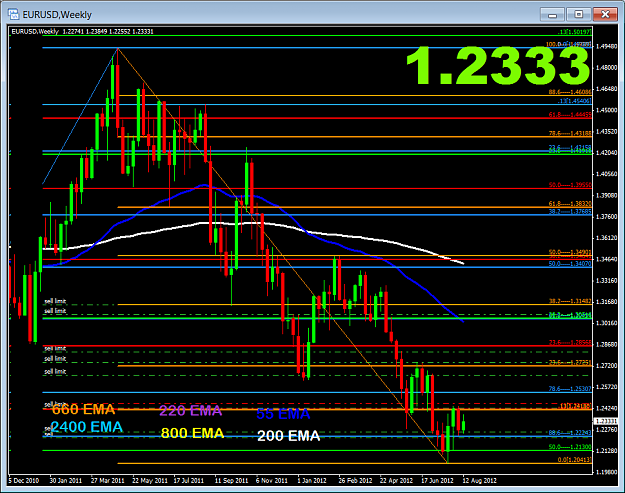Select the 0.0 Fibonacci label at 1.20413
625x493 pixels.
(x=574, y=460)
